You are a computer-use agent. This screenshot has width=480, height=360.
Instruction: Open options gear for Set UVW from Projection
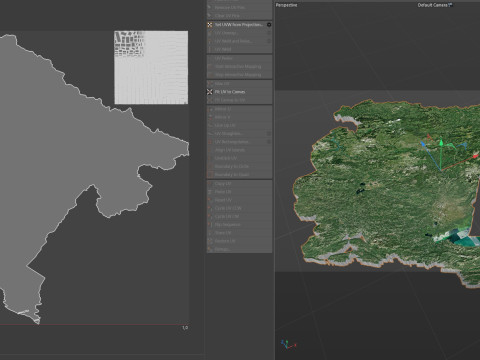[269, 25]
